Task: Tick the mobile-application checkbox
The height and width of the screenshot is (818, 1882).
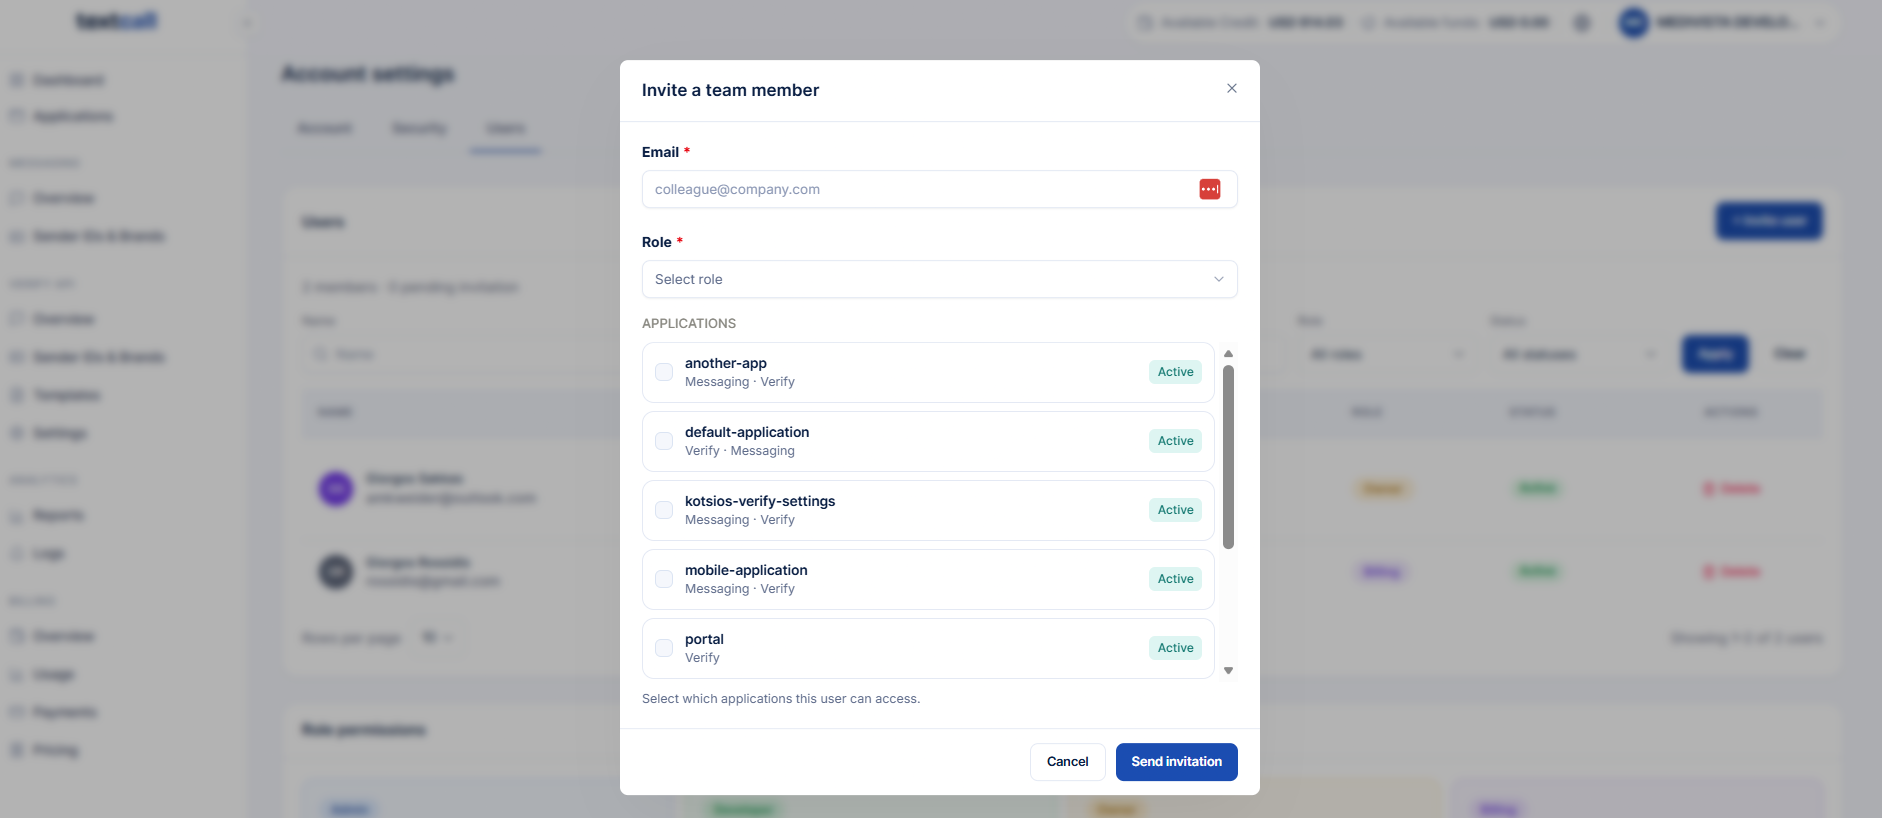Action: click(664, 579)
